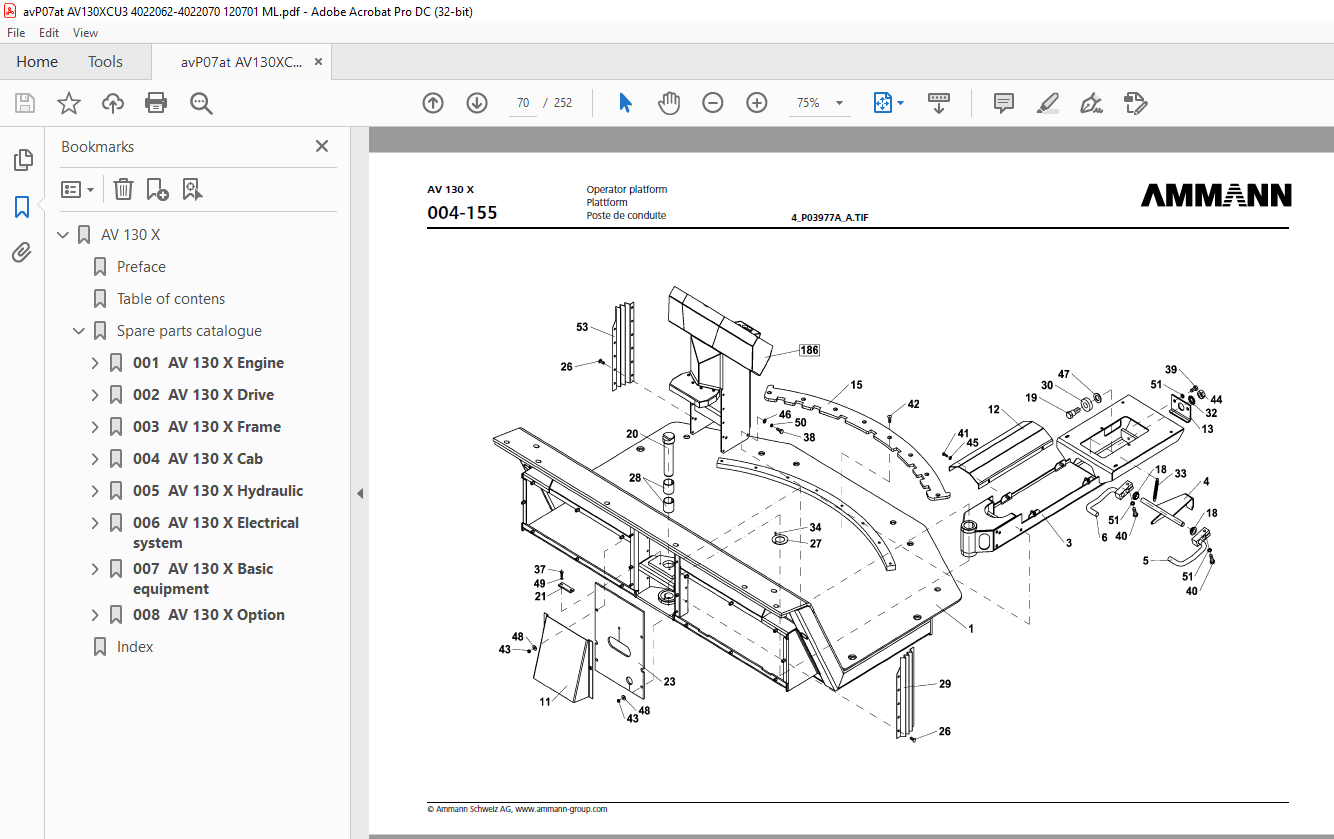Open the View menu
This screenshot has height=839, width=1334.
pyautogui.click(x=85, y=33)
